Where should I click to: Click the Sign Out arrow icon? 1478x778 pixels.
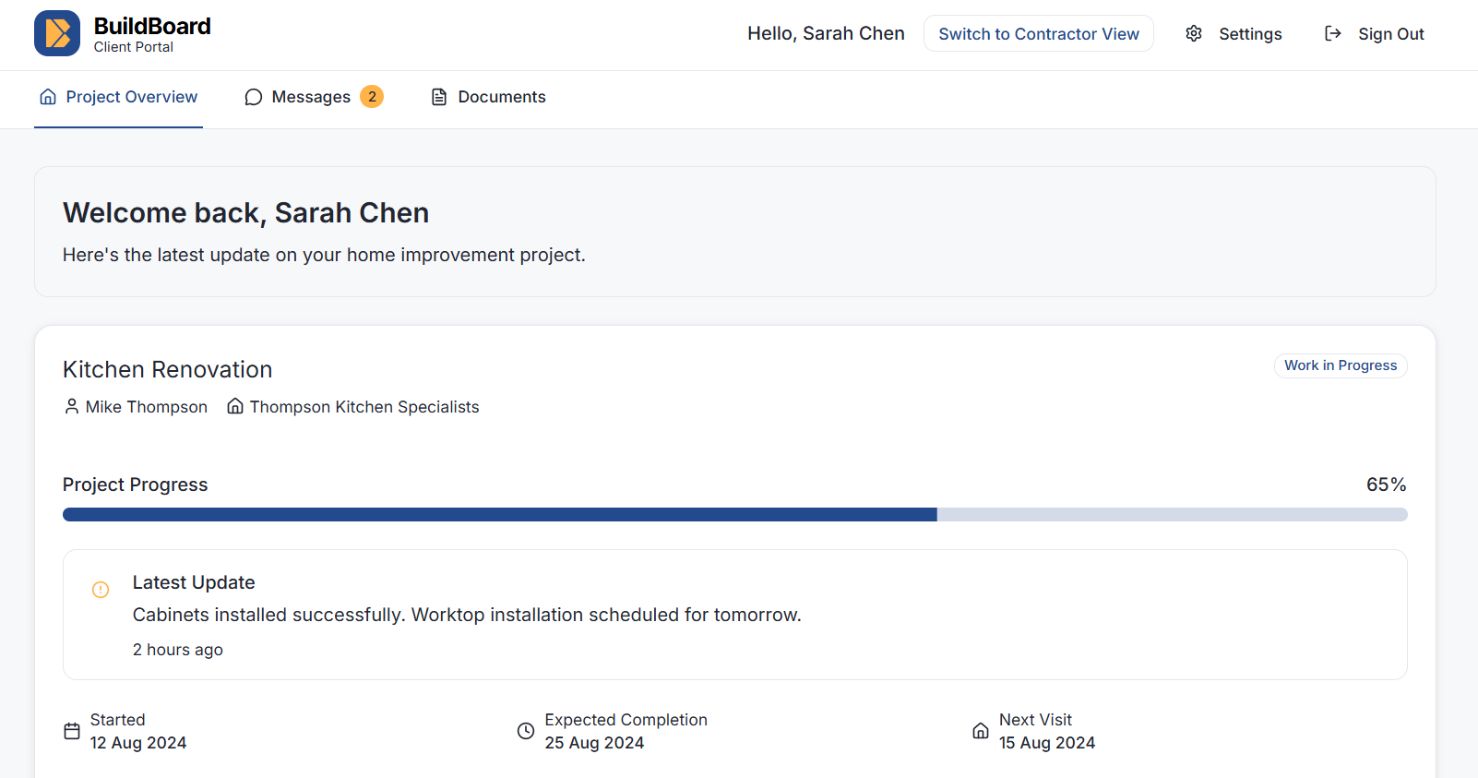(x=1334, y=33)
